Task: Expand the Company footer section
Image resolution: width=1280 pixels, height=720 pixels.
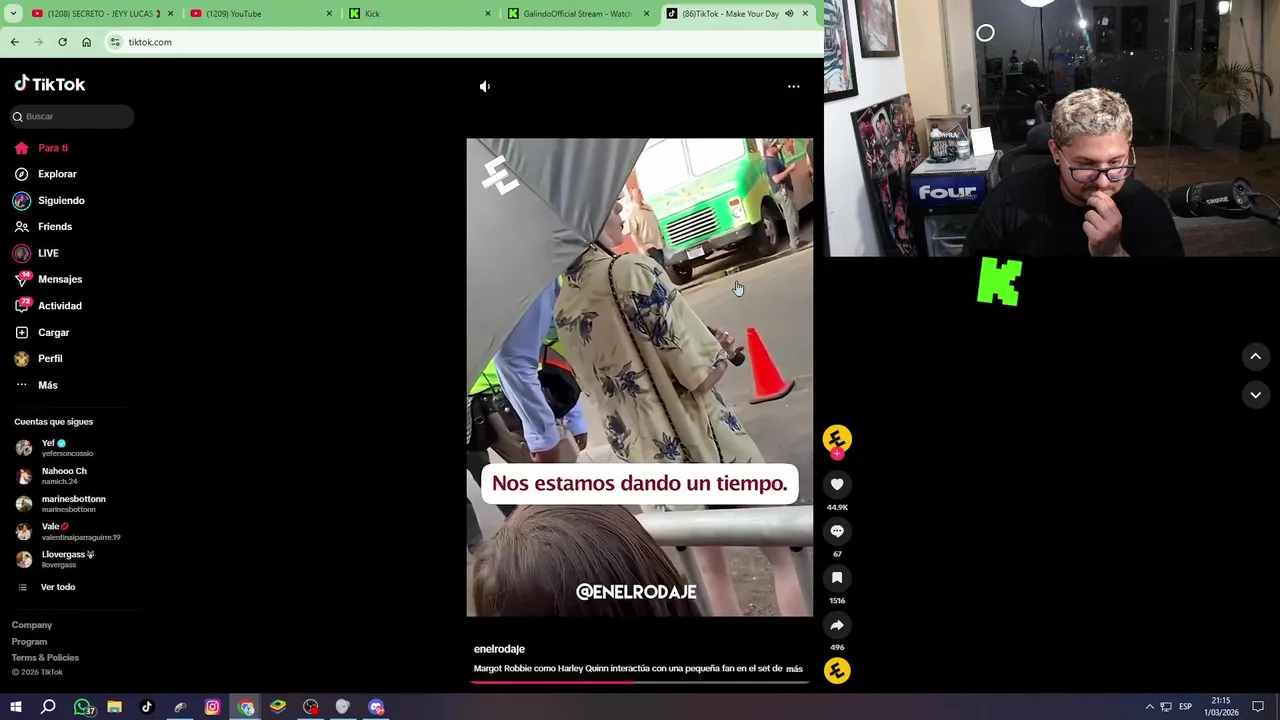Action: pyautogui.click(x=32, y=625)
